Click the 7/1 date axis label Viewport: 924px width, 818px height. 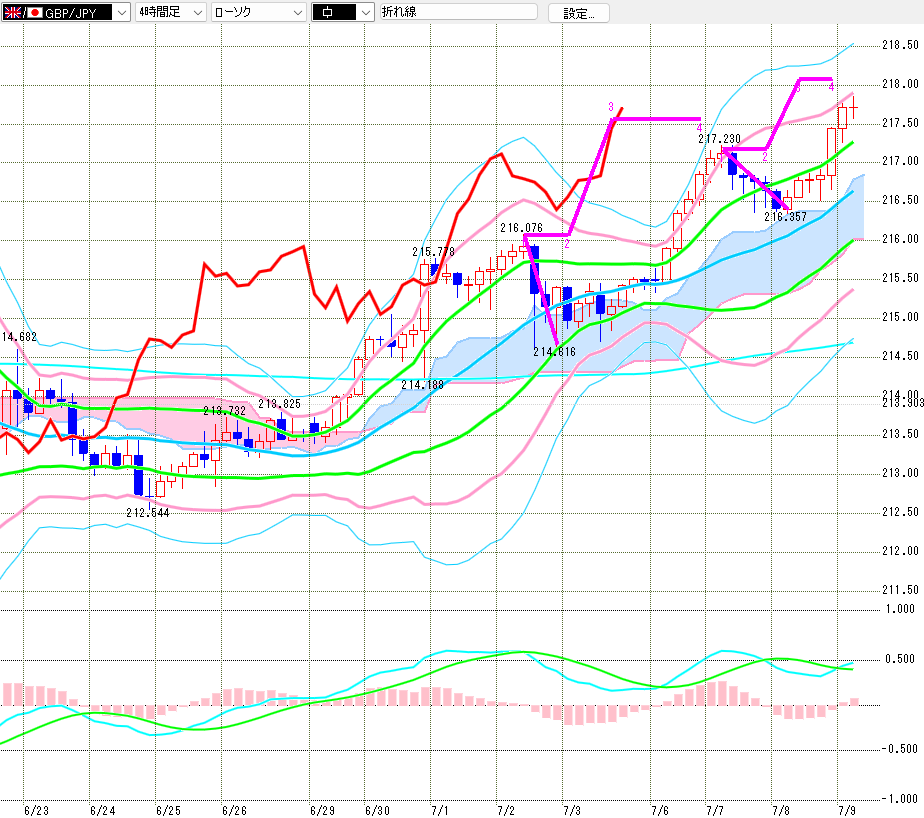440,811
